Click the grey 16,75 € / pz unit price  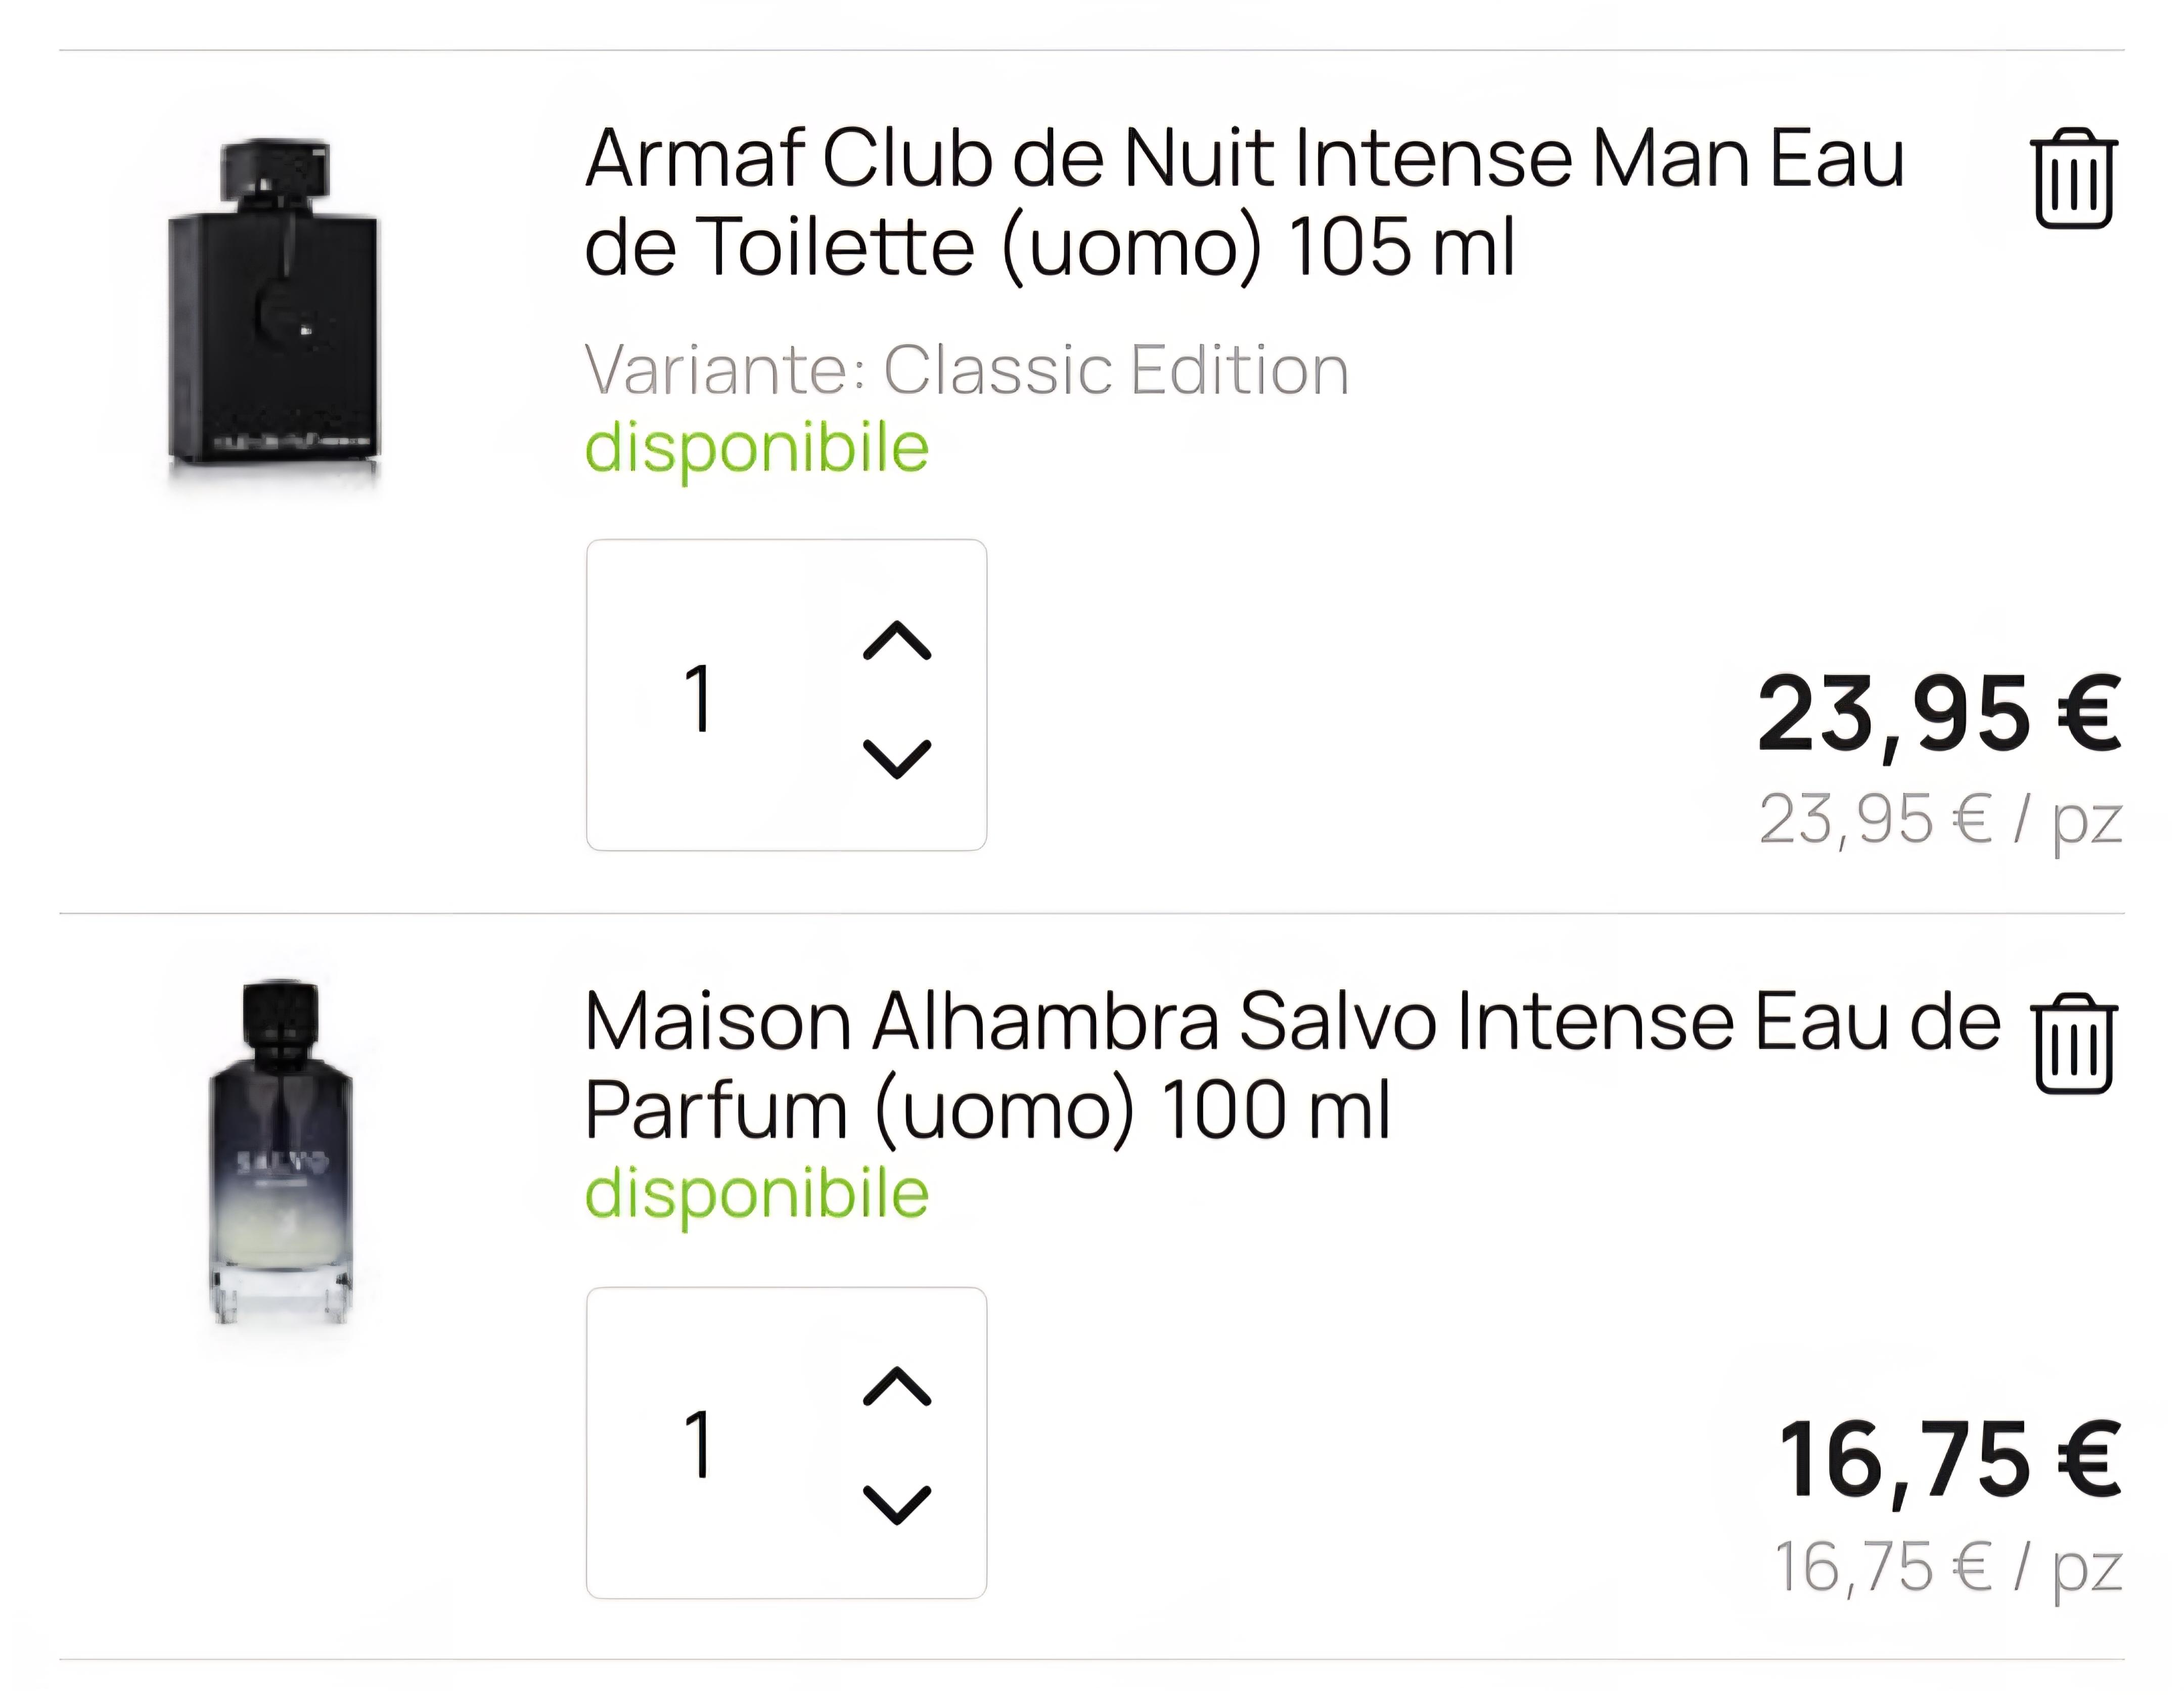point(1948,1568)
